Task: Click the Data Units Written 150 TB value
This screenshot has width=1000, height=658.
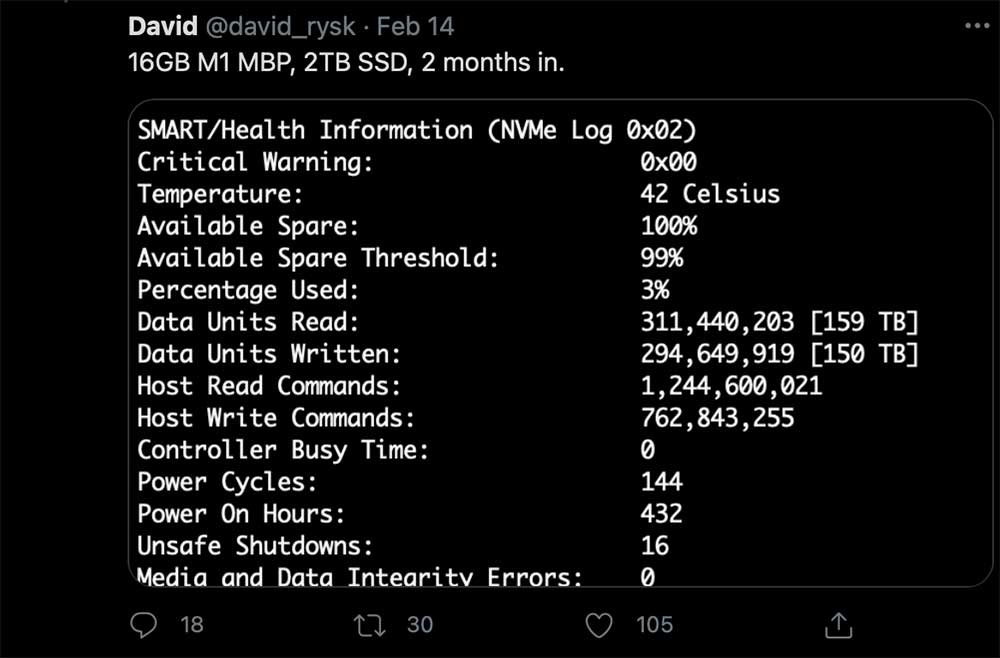Action: click(779, 354)
